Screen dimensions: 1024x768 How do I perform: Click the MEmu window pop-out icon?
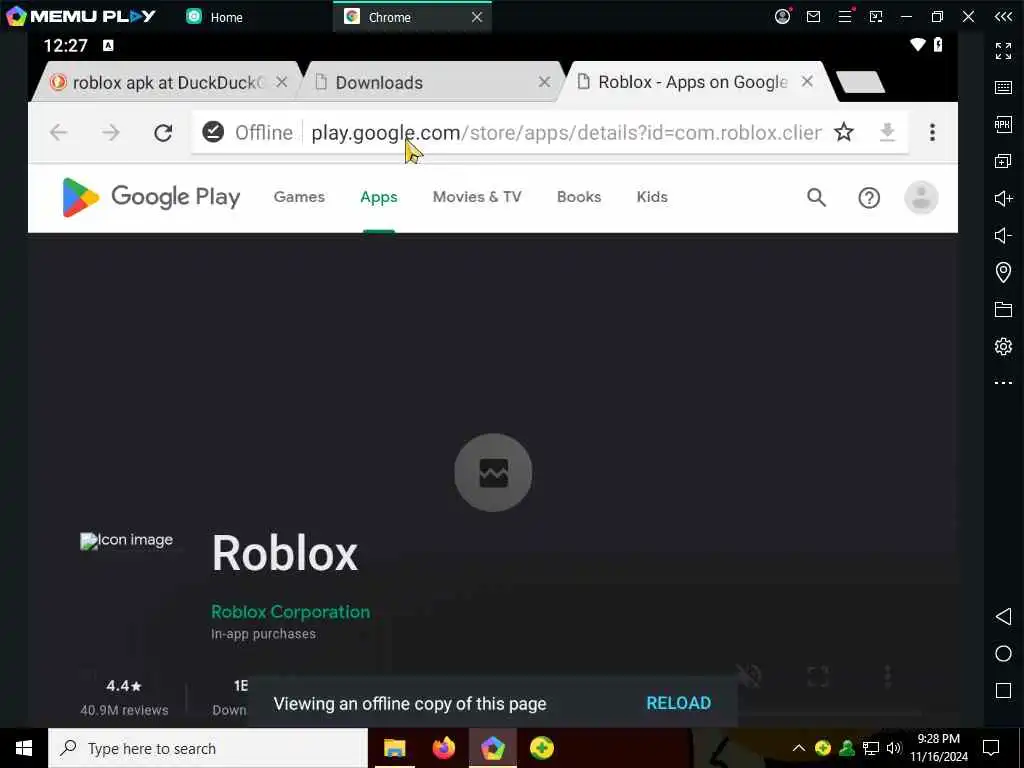(x=876, y=16)
